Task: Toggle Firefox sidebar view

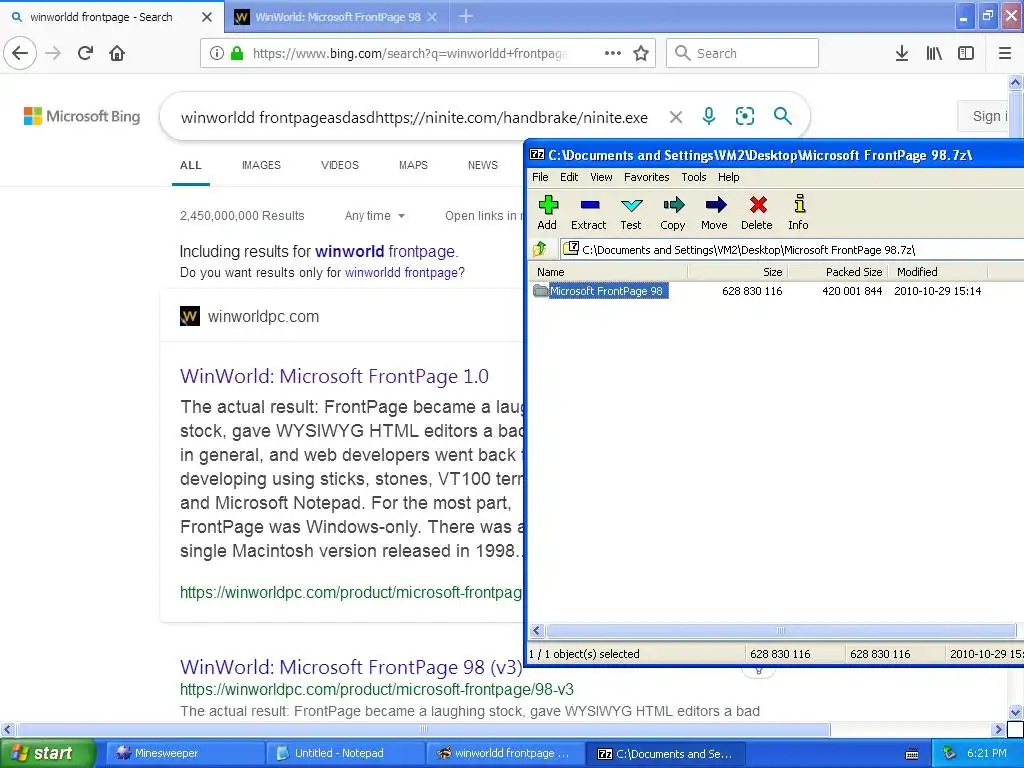Action: [966, 53]
